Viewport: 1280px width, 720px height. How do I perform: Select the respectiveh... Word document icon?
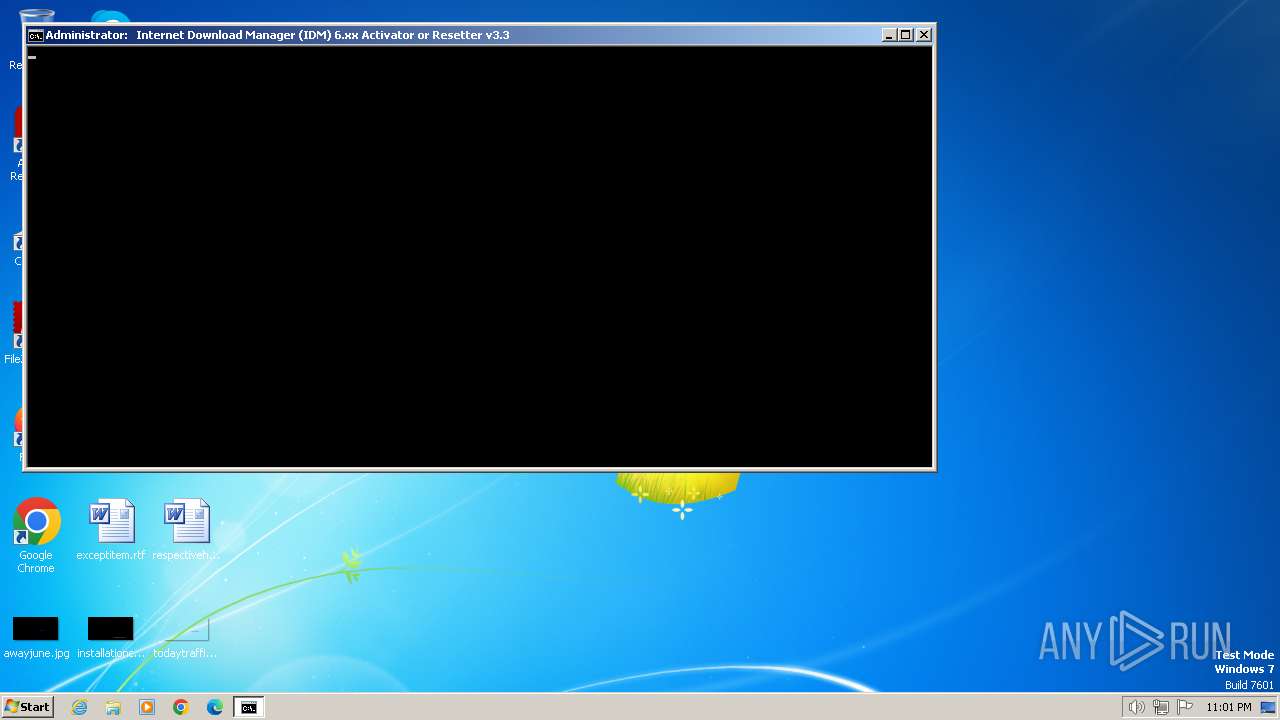pos(186,530)
